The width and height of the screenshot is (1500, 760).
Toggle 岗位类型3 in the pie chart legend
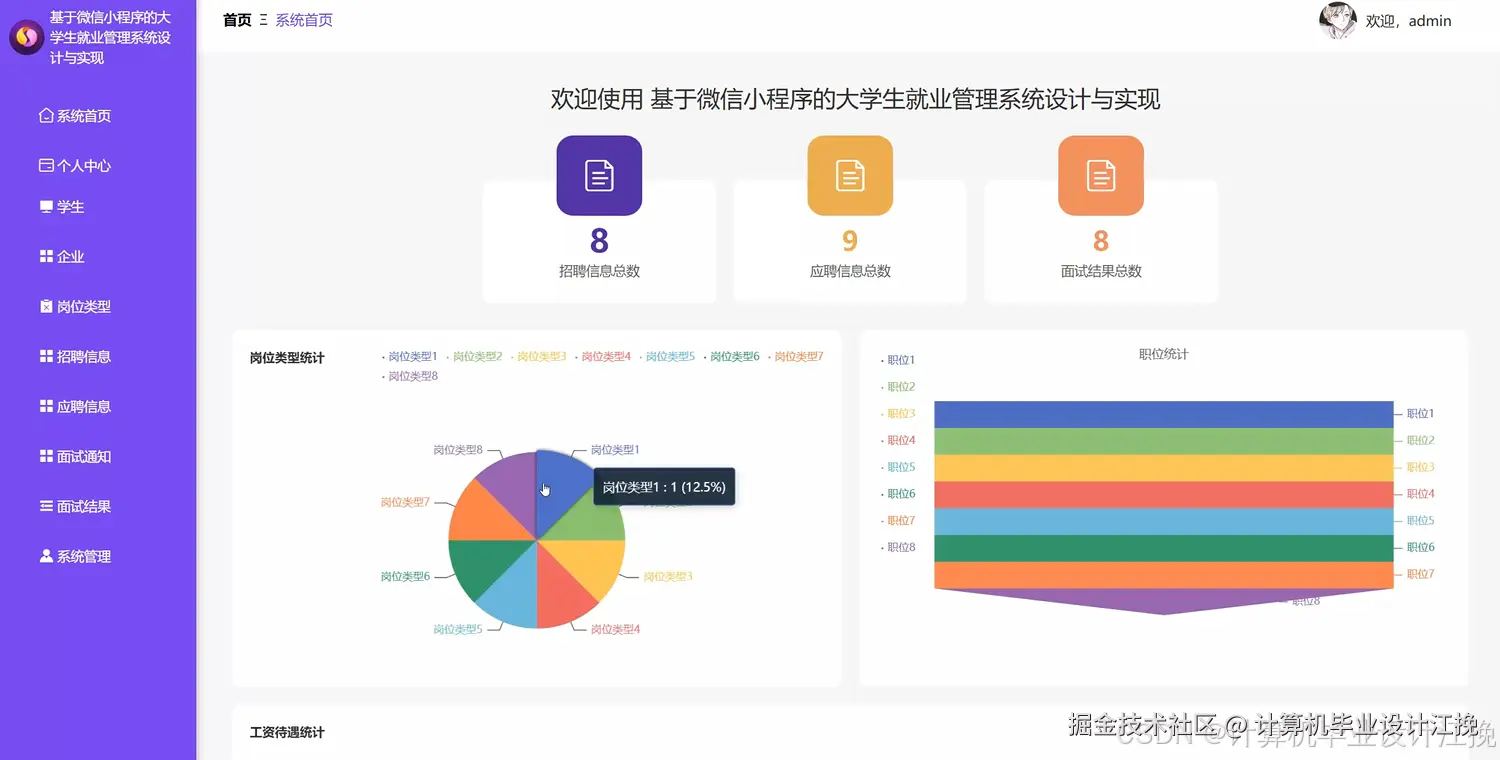pyautogui.click(x=541, y=355)
